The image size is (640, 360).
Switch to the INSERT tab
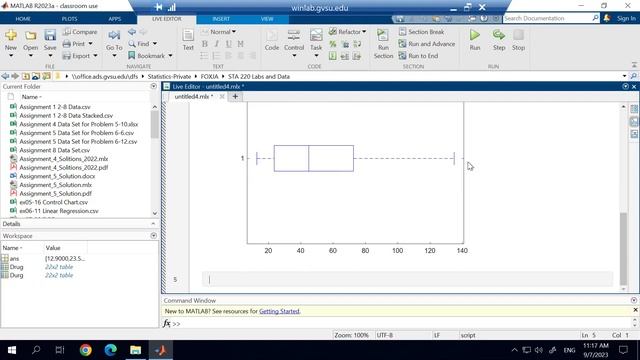pyautogui.click(x=221, y=19)
